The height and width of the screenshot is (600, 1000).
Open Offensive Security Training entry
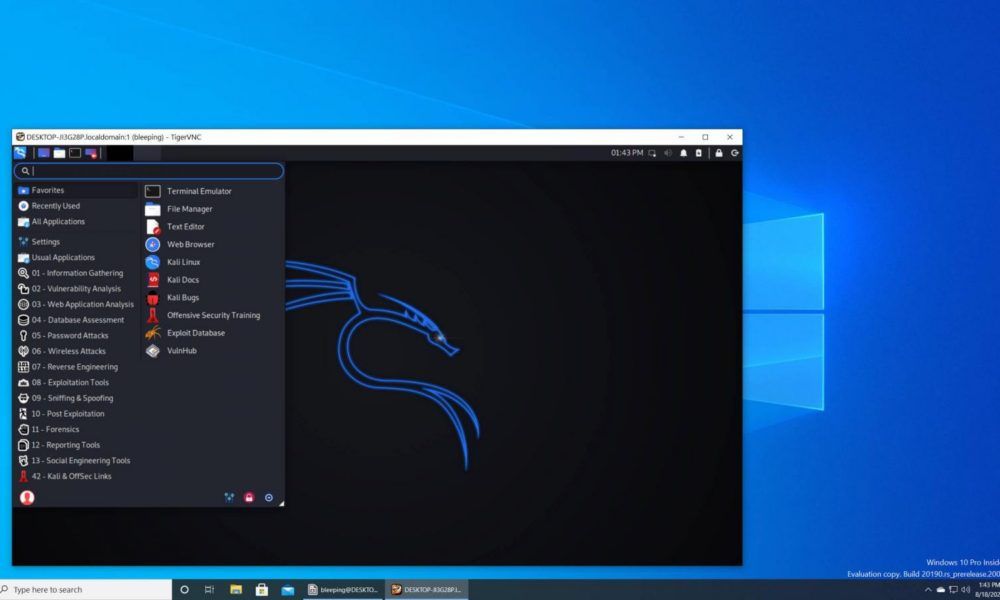pyautogui.click(x=213, y=316)
